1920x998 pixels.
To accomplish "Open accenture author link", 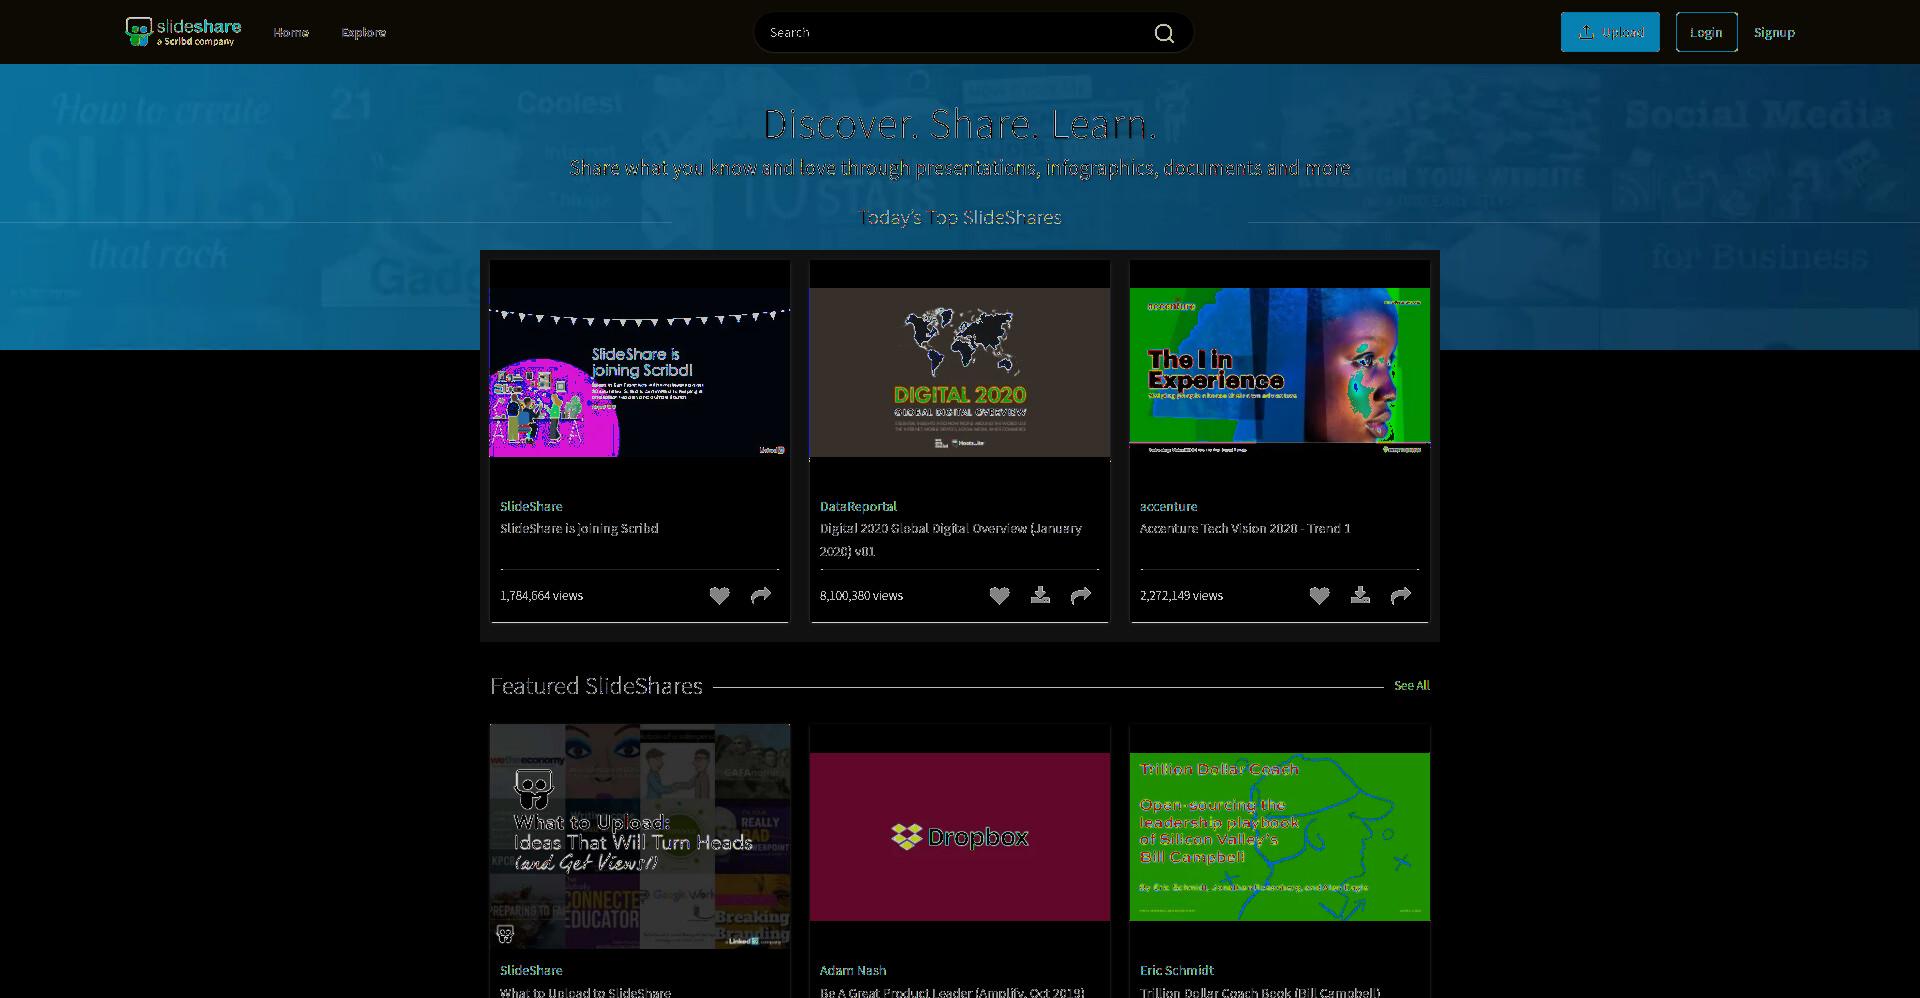I will 1168,507.
